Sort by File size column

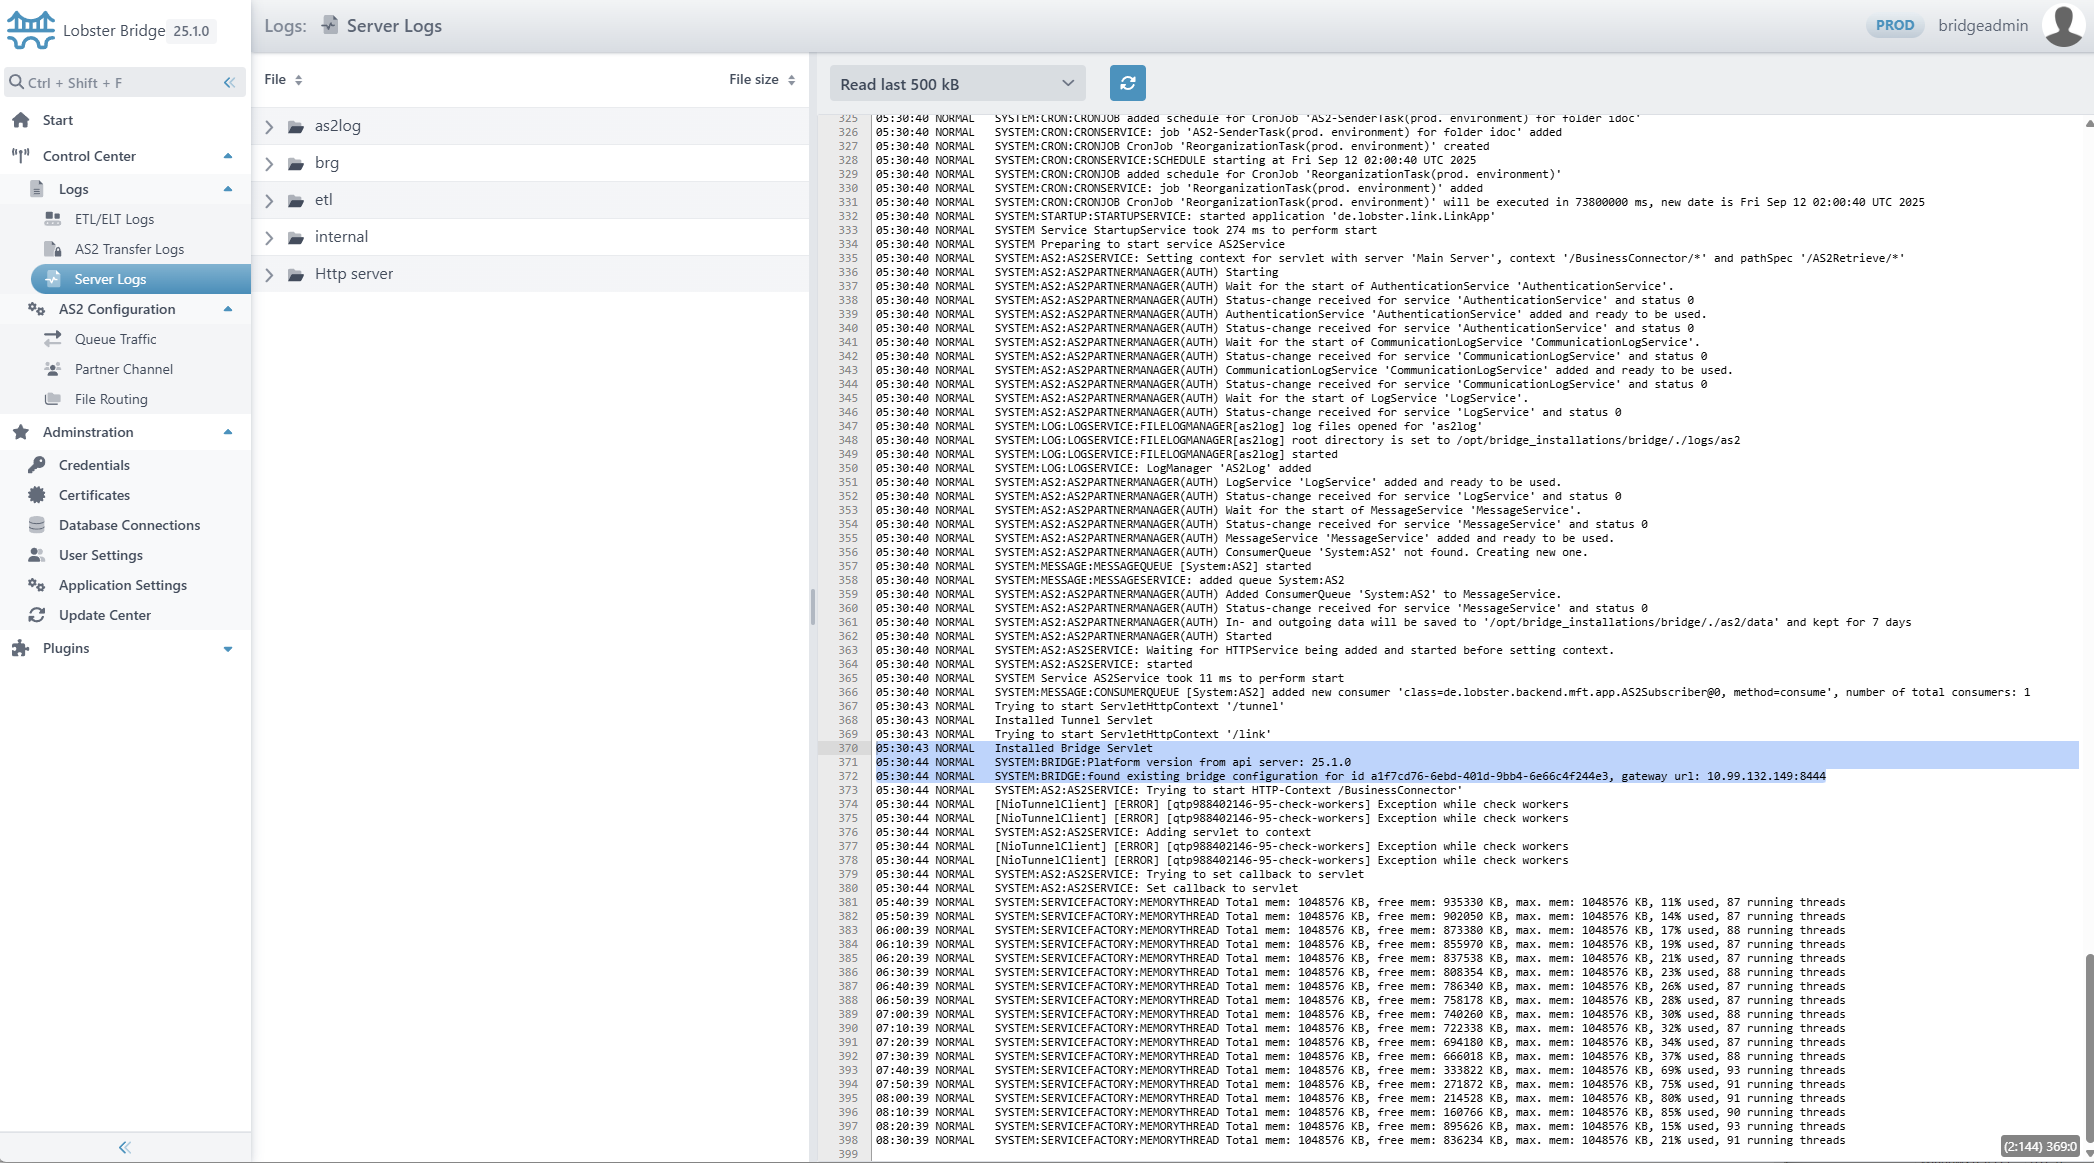pyautogui.click(x=761, y=79)
